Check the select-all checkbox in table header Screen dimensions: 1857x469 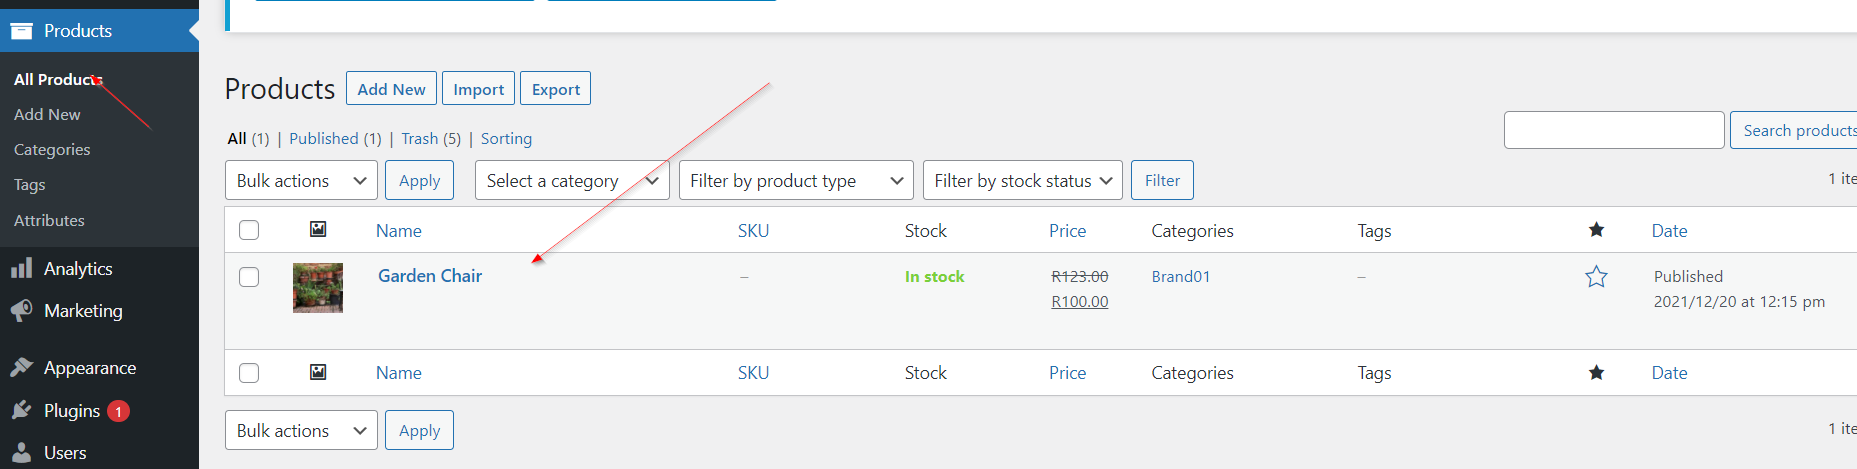249,230
